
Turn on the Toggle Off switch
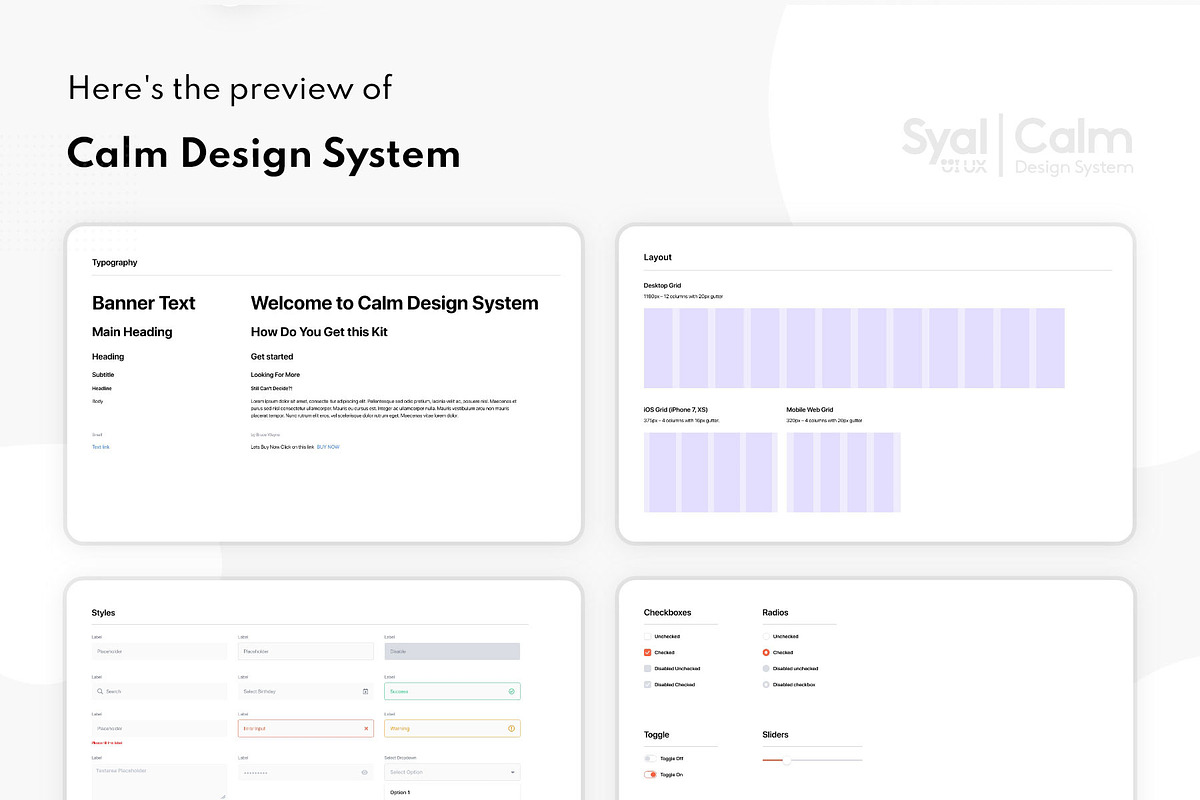coord(650,758)
